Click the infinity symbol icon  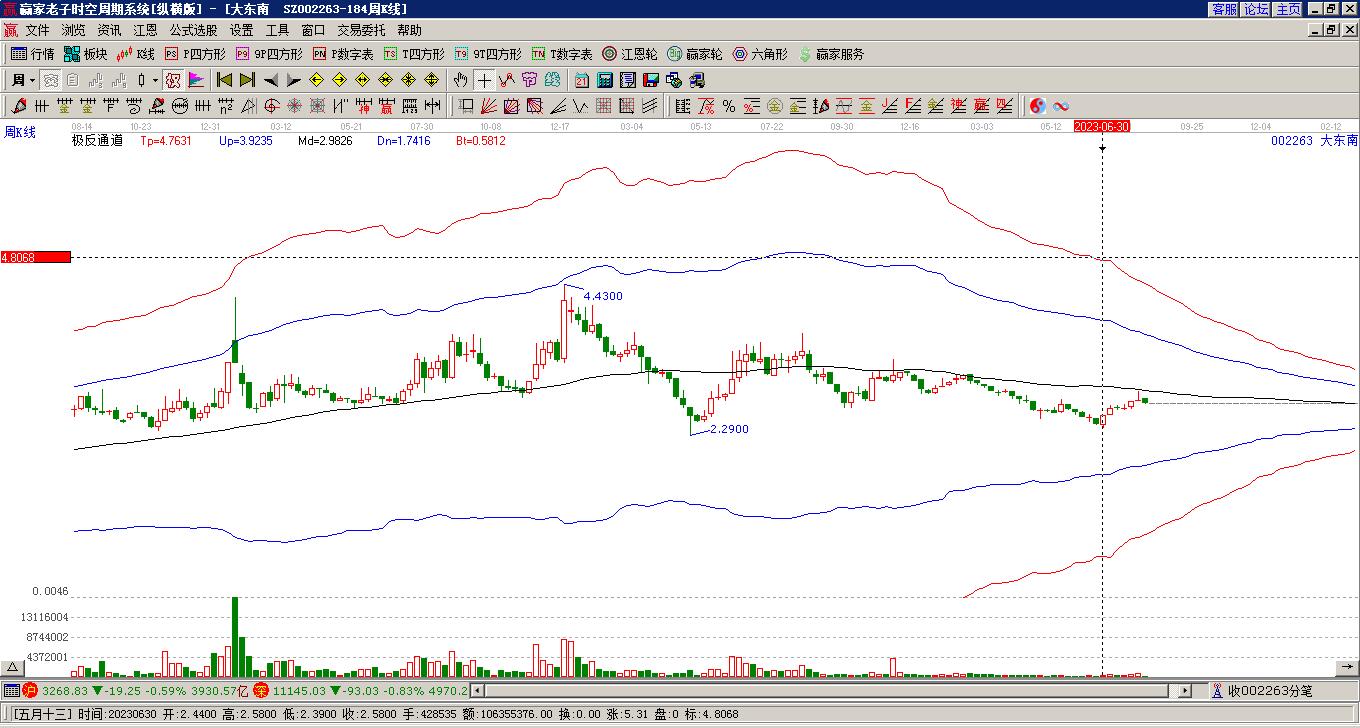click(x=1061, y=106)
